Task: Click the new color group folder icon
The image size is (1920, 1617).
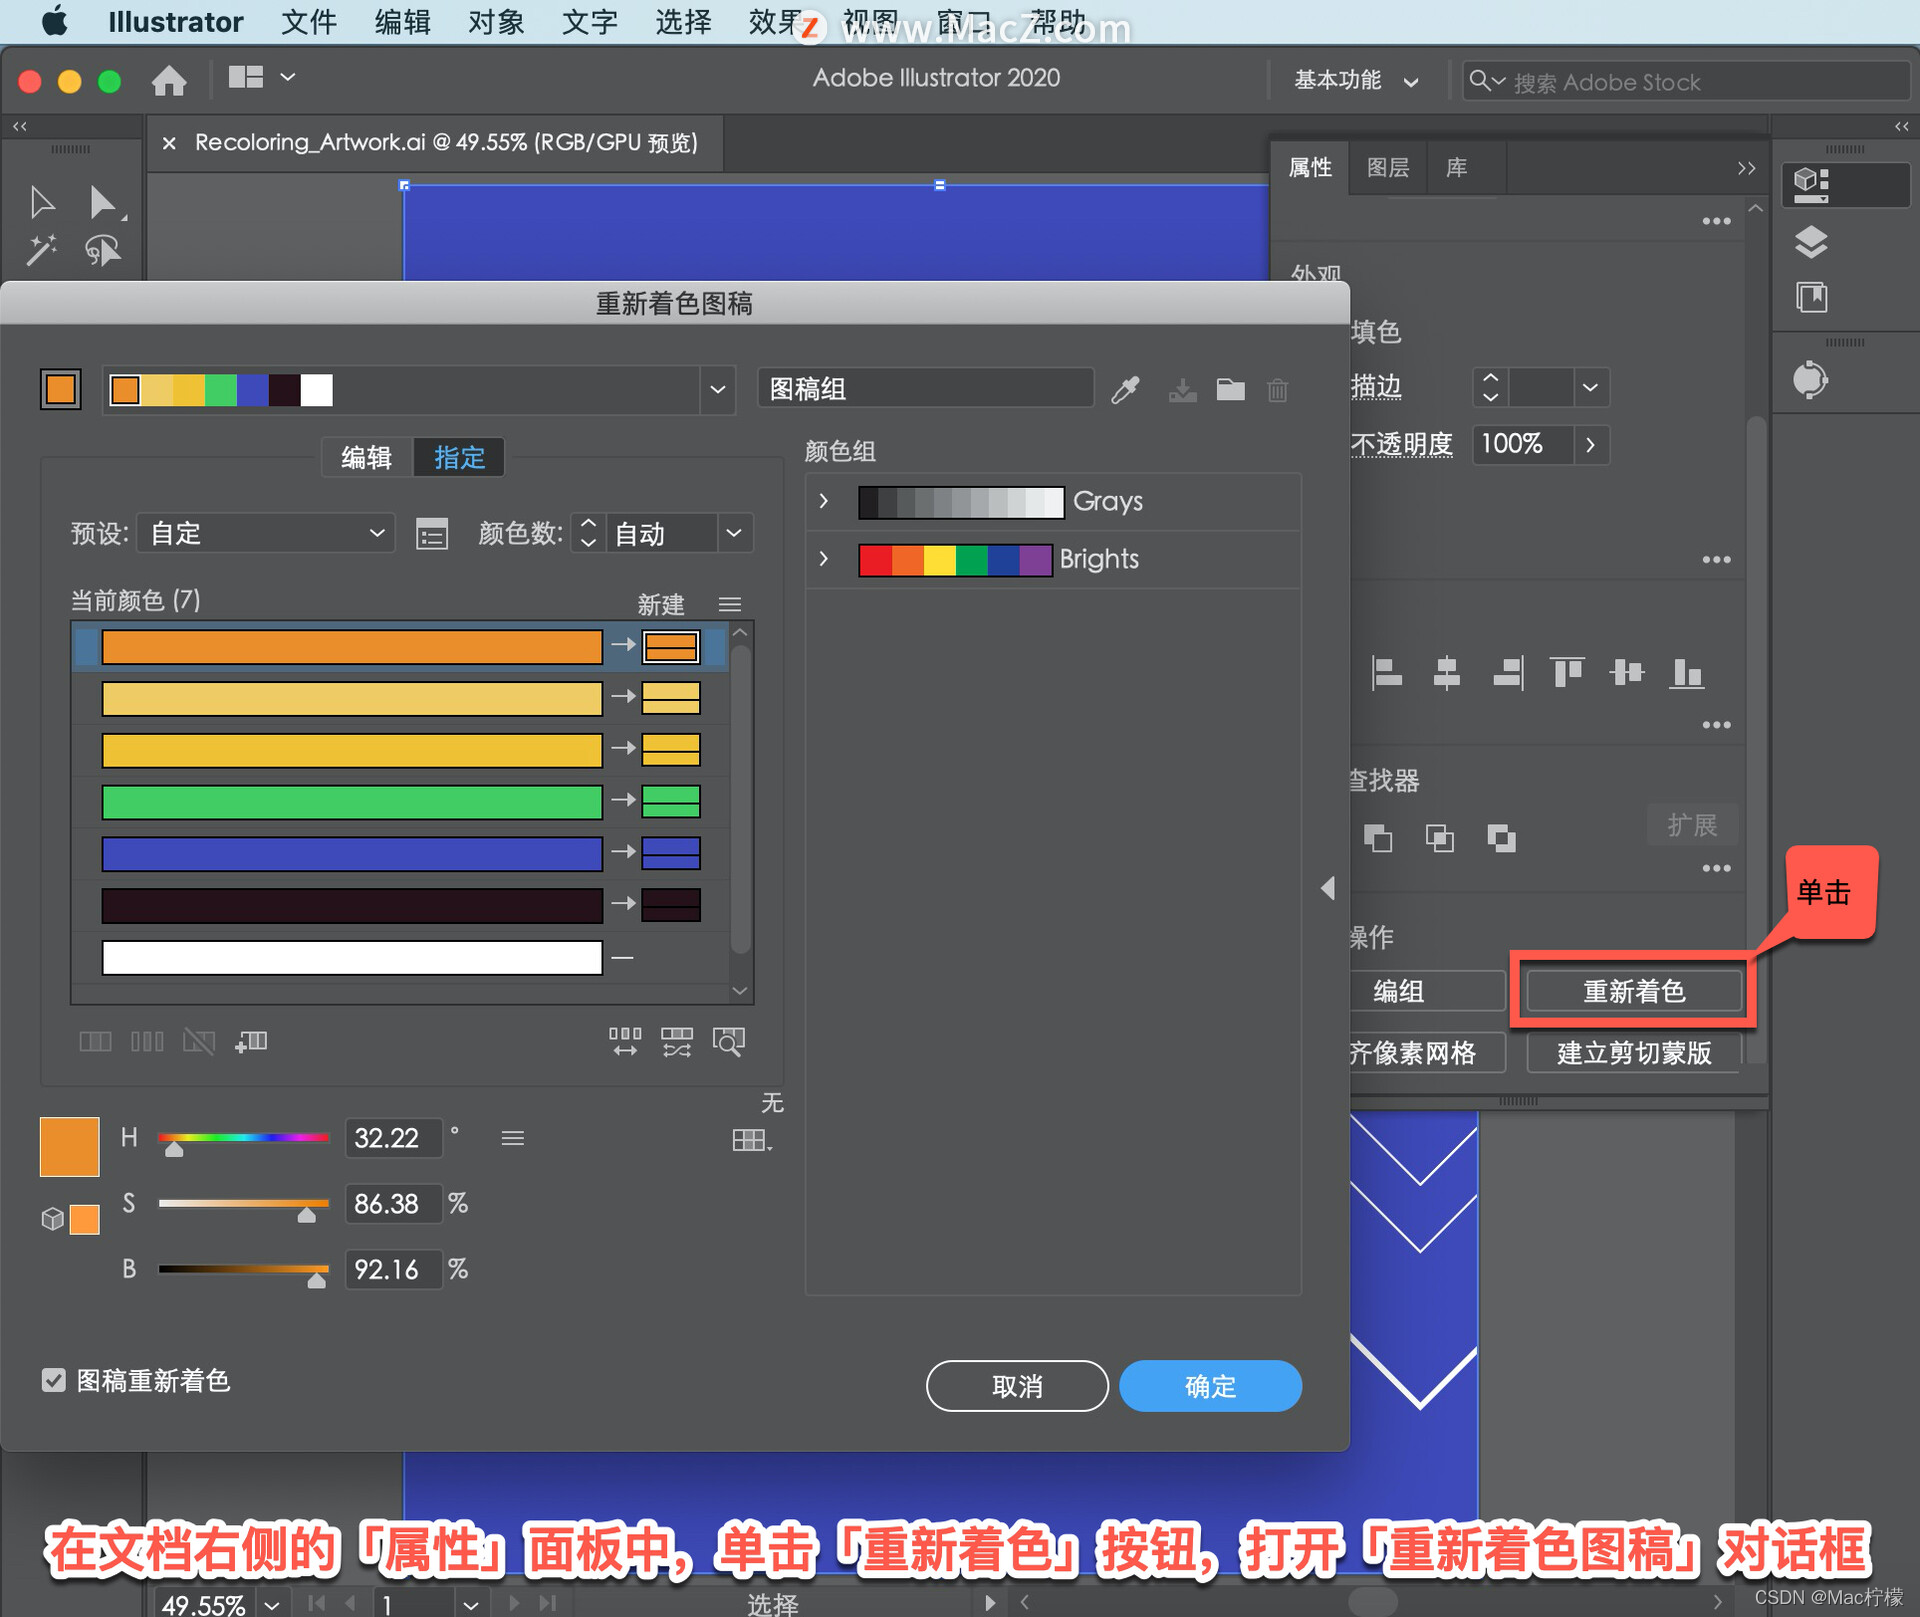Action: pyautogui.click(x=1230, y=390)
